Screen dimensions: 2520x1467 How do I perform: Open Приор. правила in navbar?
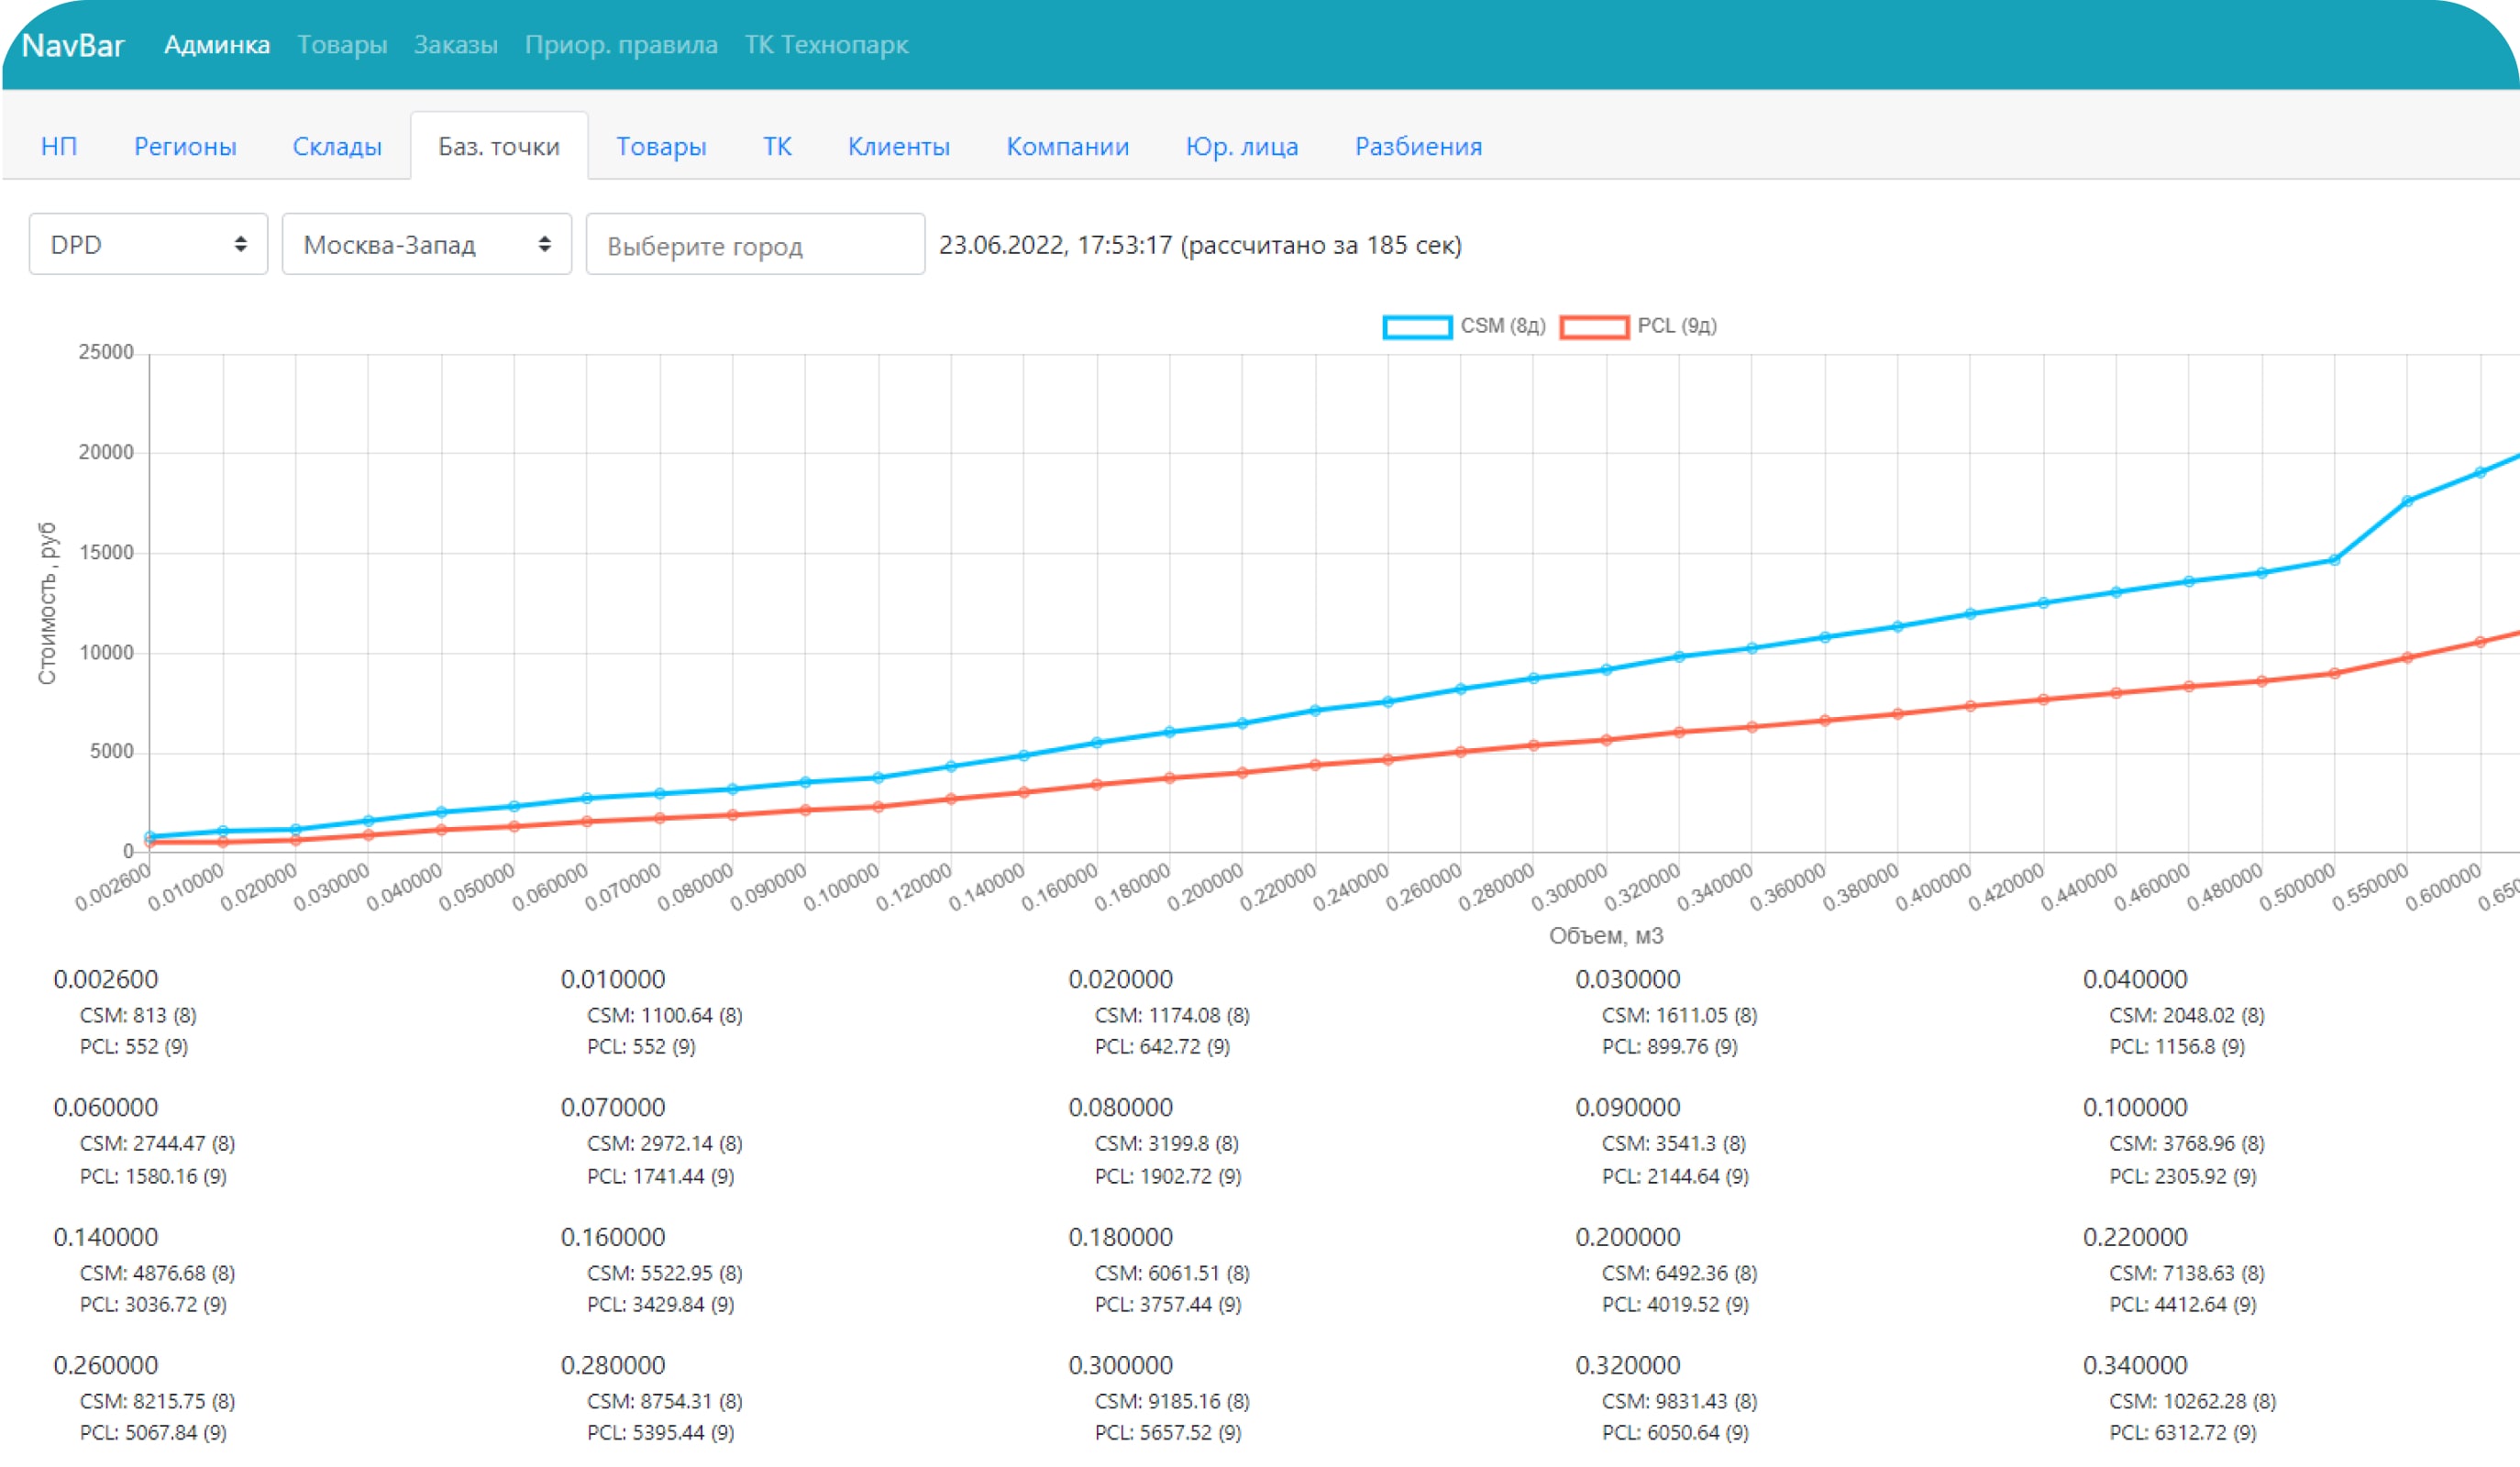(x=621, y=45)
